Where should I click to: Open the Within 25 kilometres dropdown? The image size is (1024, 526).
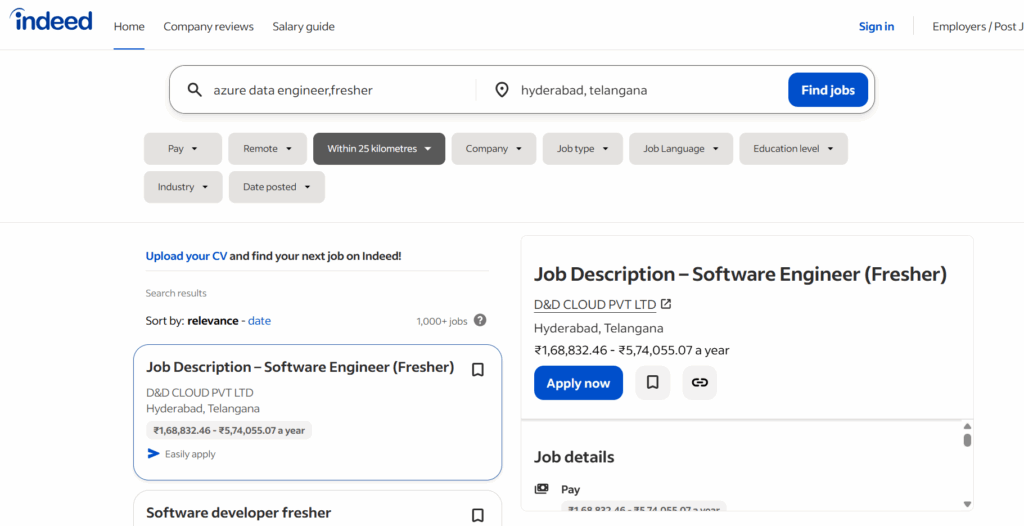(x=379, y=149)
